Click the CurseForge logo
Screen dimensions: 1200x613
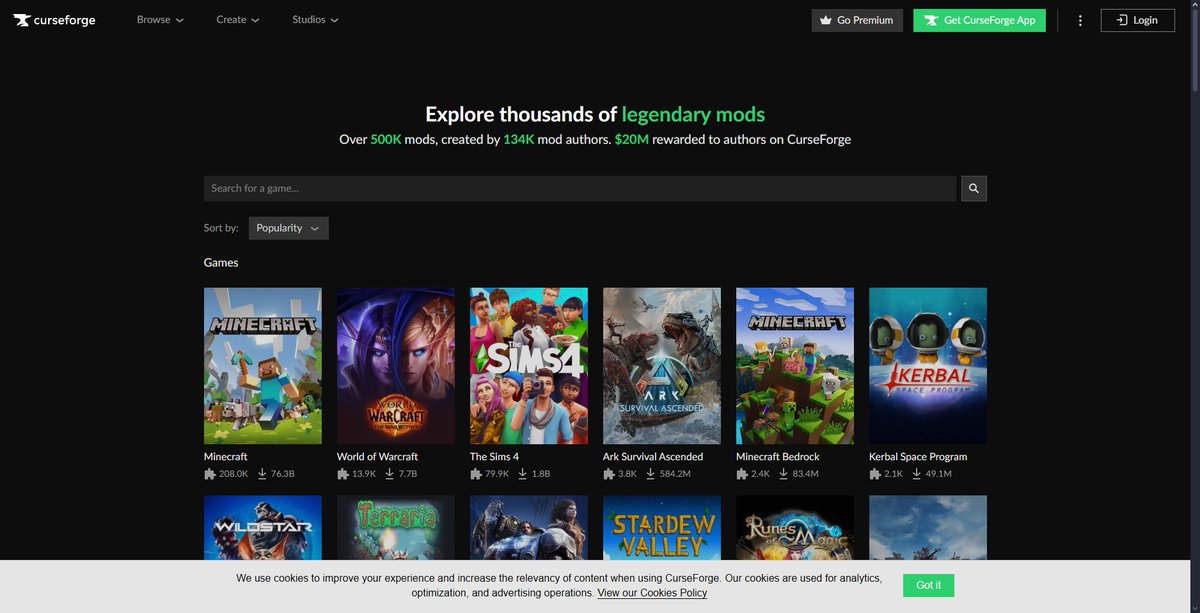(54, 19)
